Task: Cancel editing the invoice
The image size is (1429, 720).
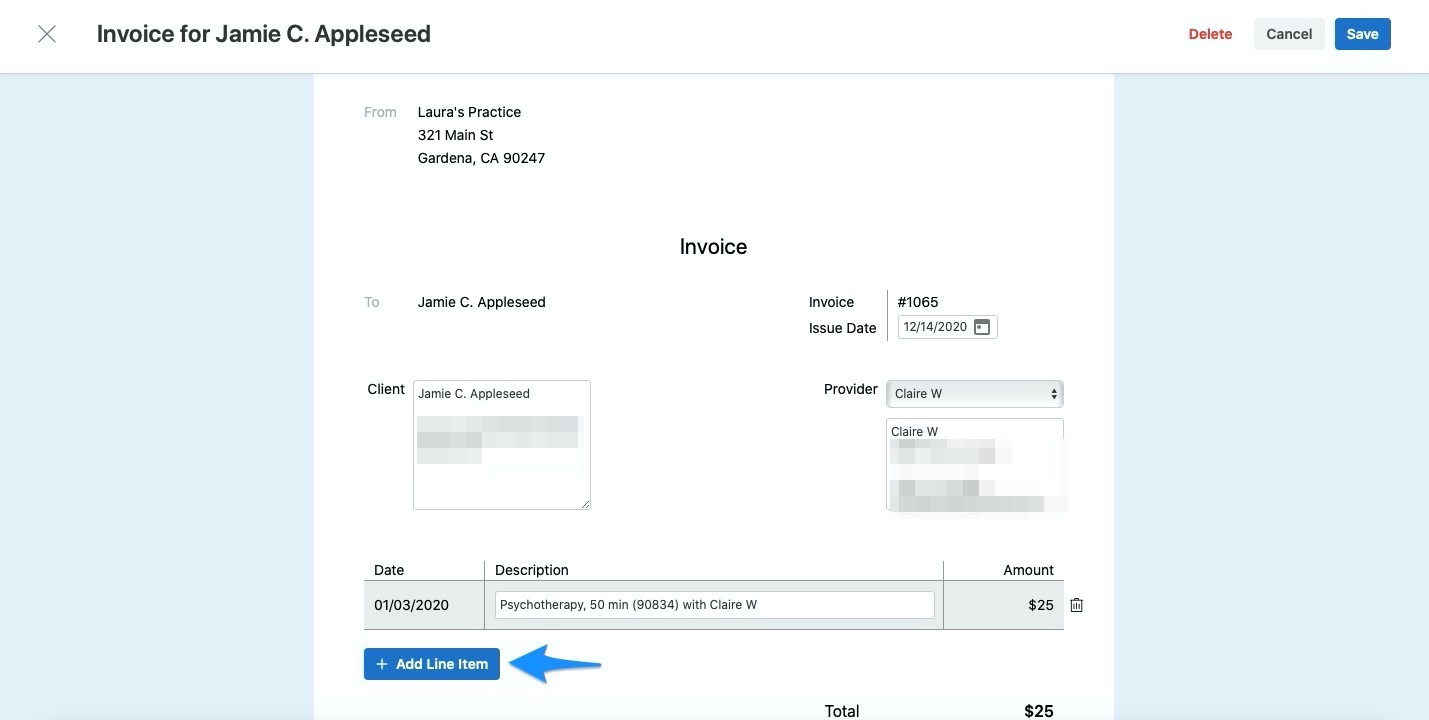Action: pyautogui.click(x=1288, y=33)
